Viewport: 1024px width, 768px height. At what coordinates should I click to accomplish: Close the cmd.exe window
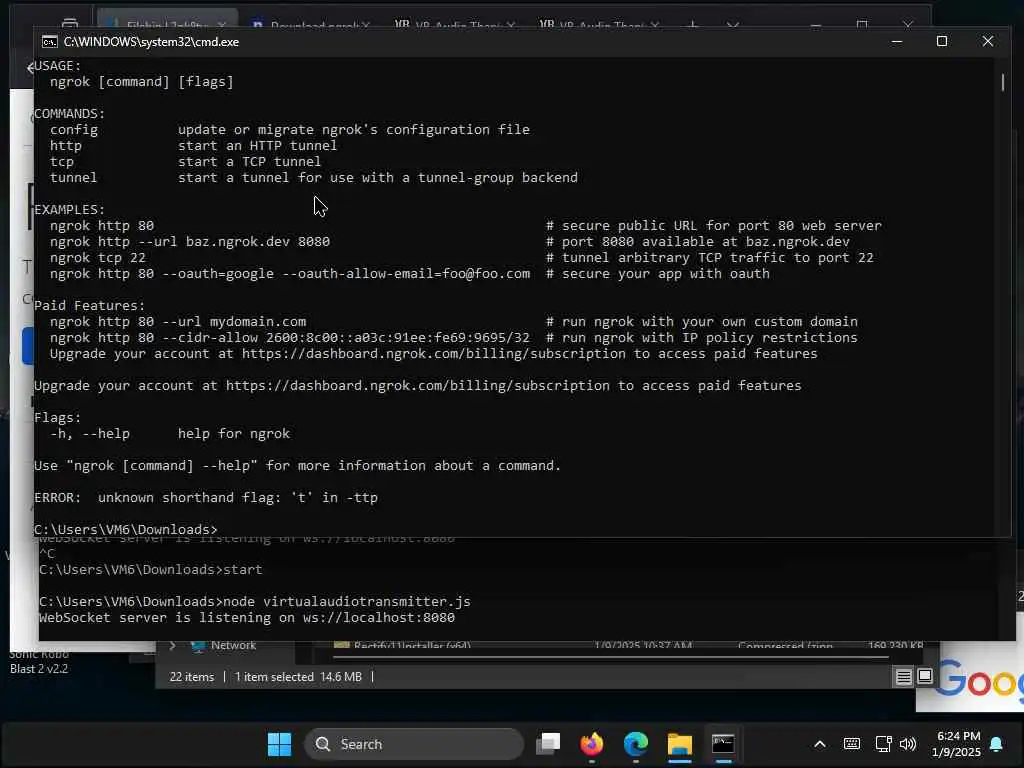pos(987,42)
